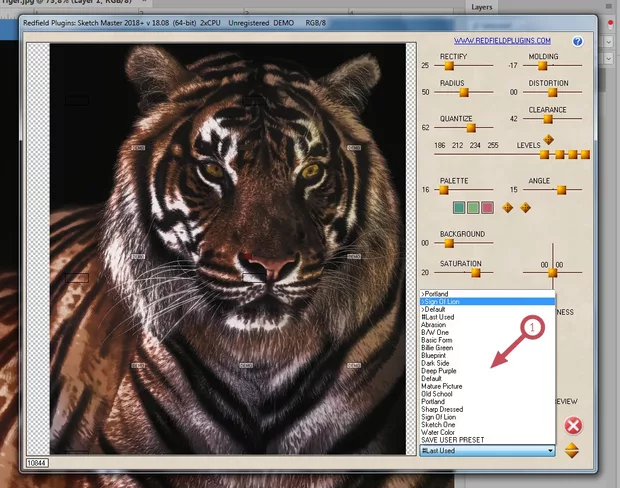The image size is (620, 488).
Task: Click the first orange diamond after palette swatches
Action: point(507,207)
